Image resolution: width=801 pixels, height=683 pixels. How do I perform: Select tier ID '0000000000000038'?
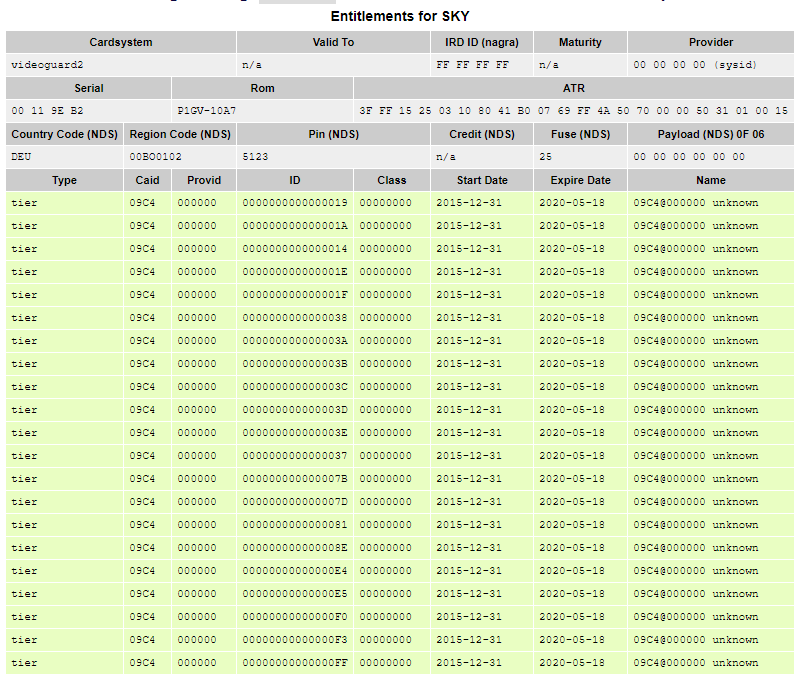click(295, 318)
